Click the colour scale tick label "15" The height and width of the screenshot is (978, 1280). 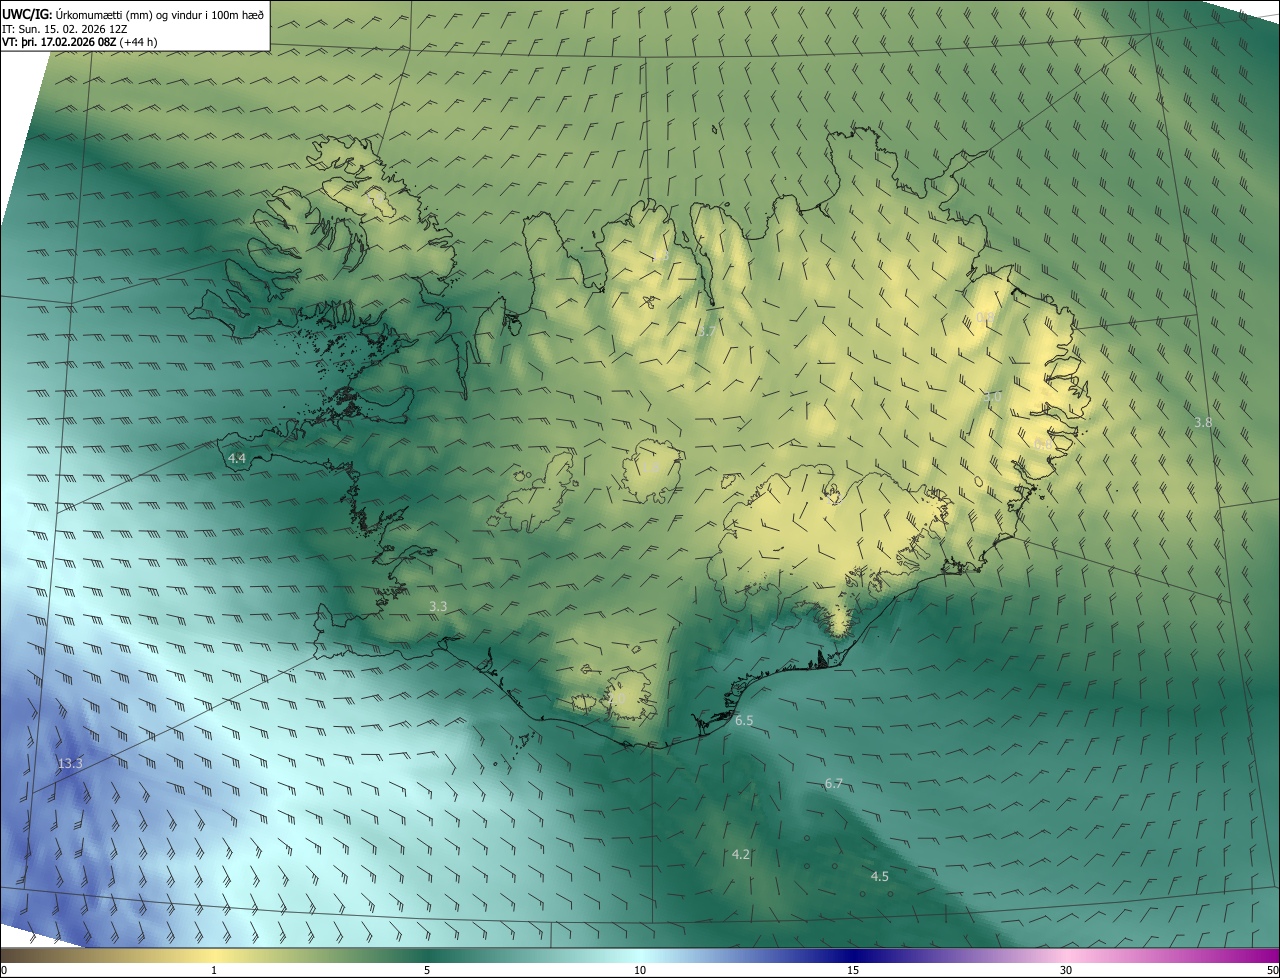pyautogui.click(x=853, y=970)
